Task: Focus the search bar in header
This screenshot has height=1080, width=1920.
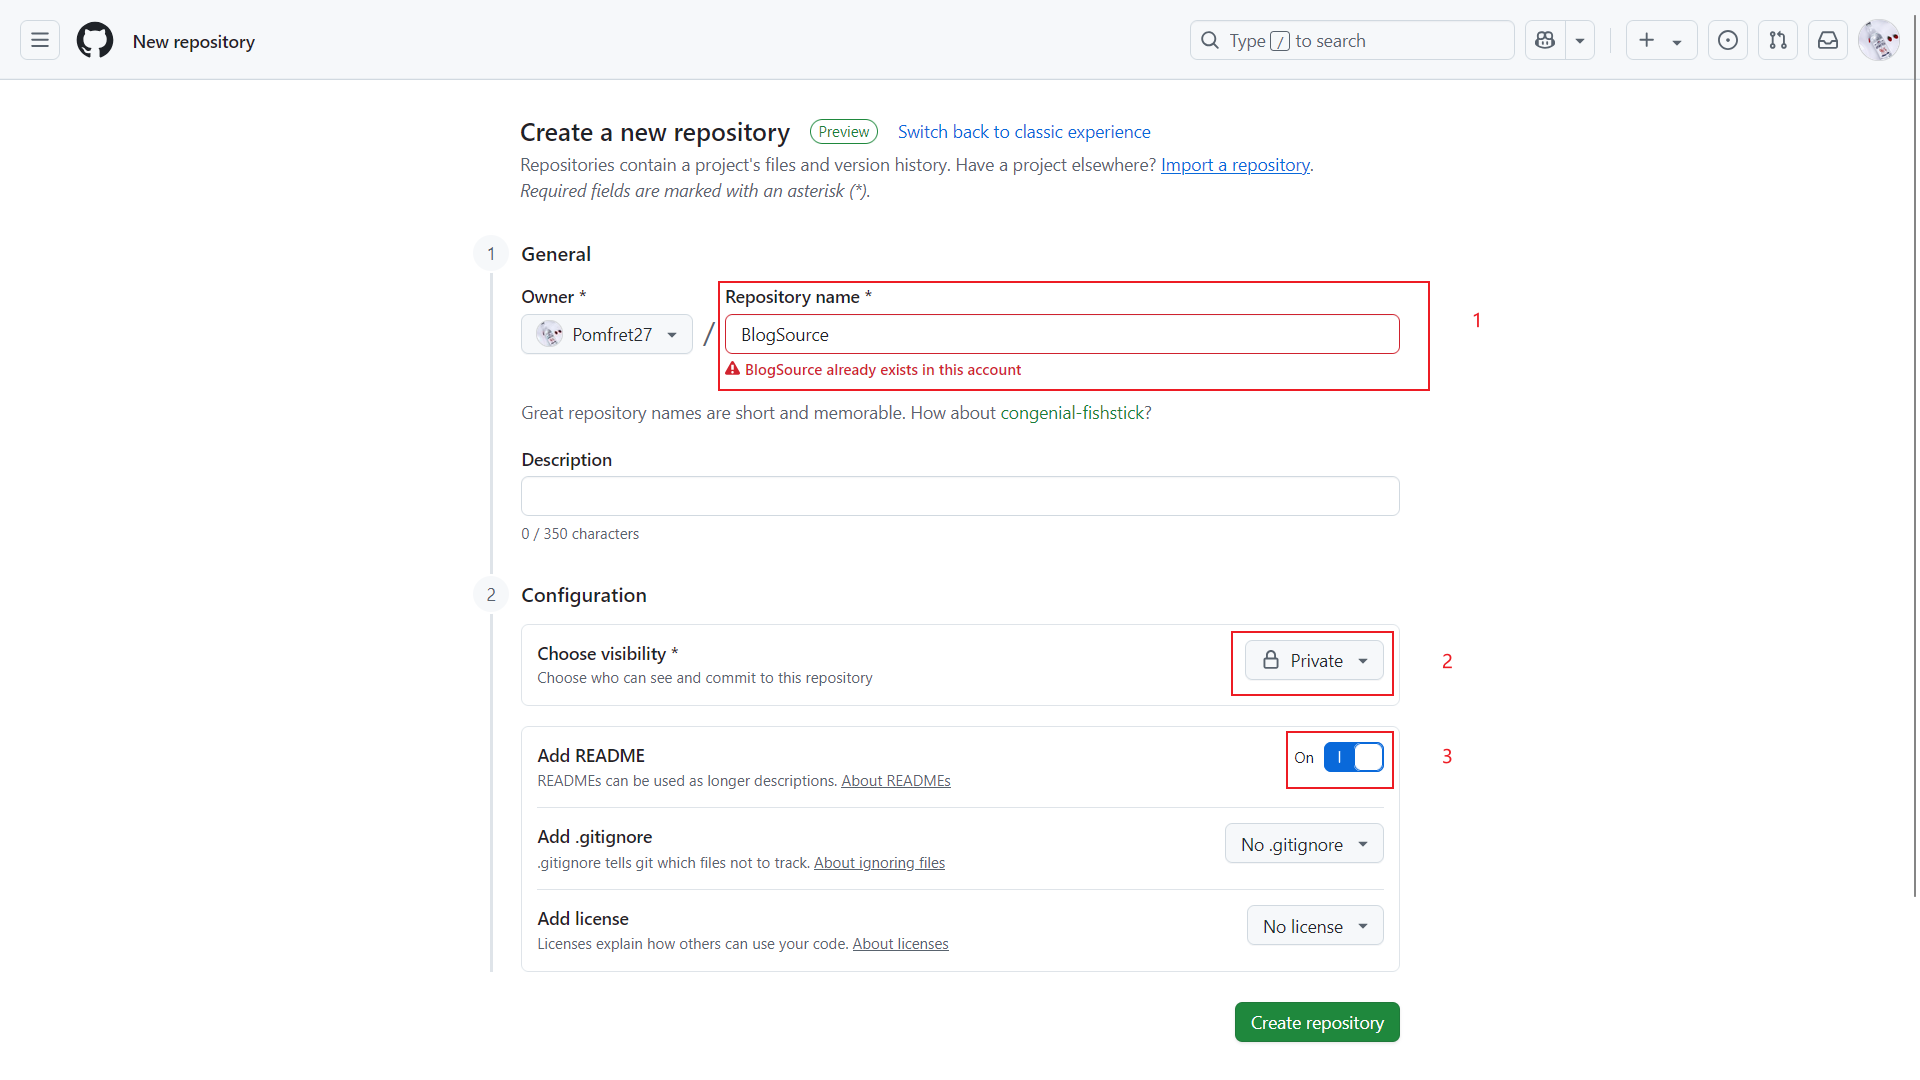Action: click(1352, 40)
